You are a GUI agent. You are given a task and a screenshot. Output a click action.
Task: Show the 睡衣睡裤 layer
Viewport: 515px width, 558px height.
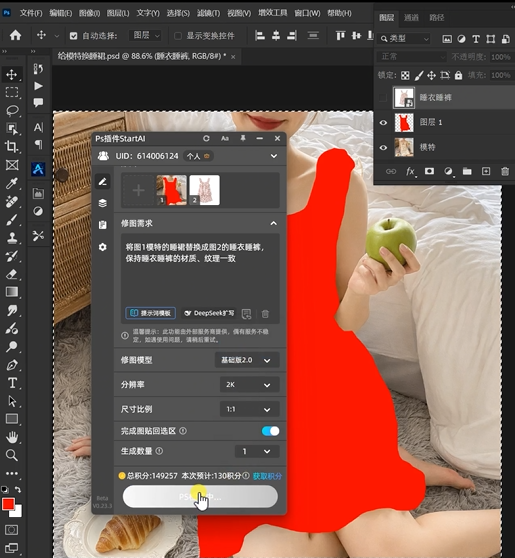click(383, 98)
